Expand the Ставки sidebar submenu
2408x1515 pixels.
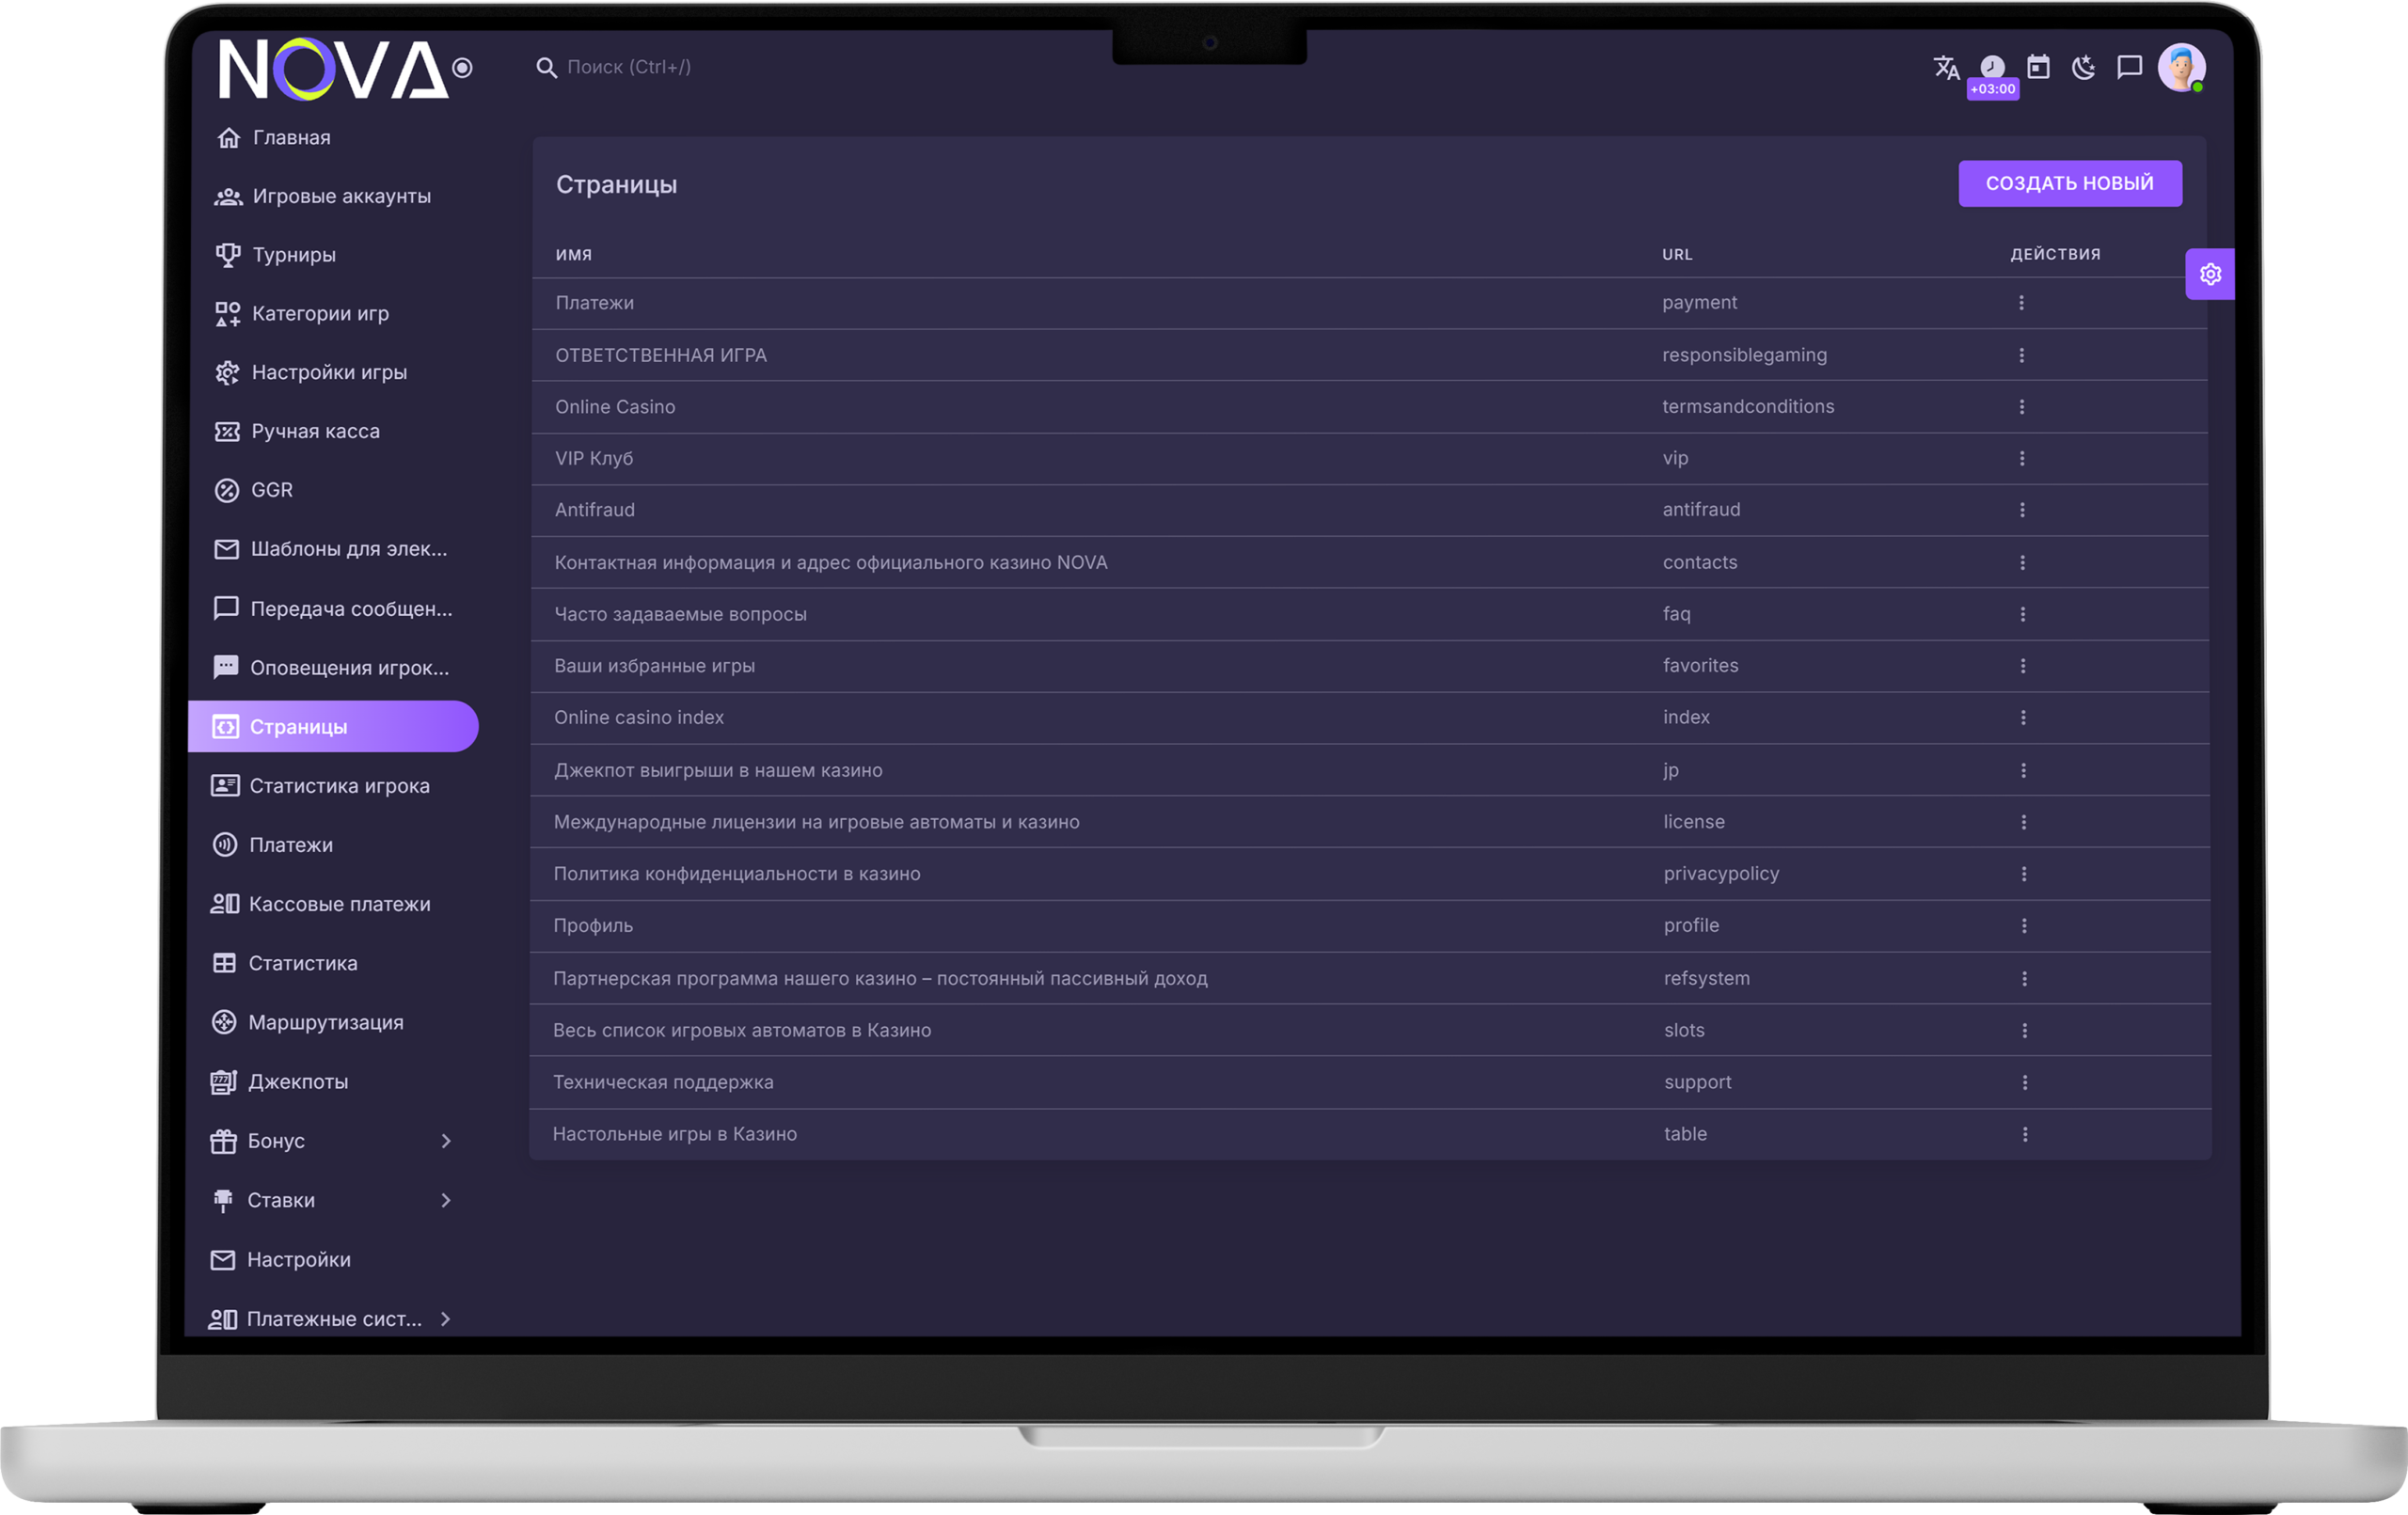coord(446,1200)
